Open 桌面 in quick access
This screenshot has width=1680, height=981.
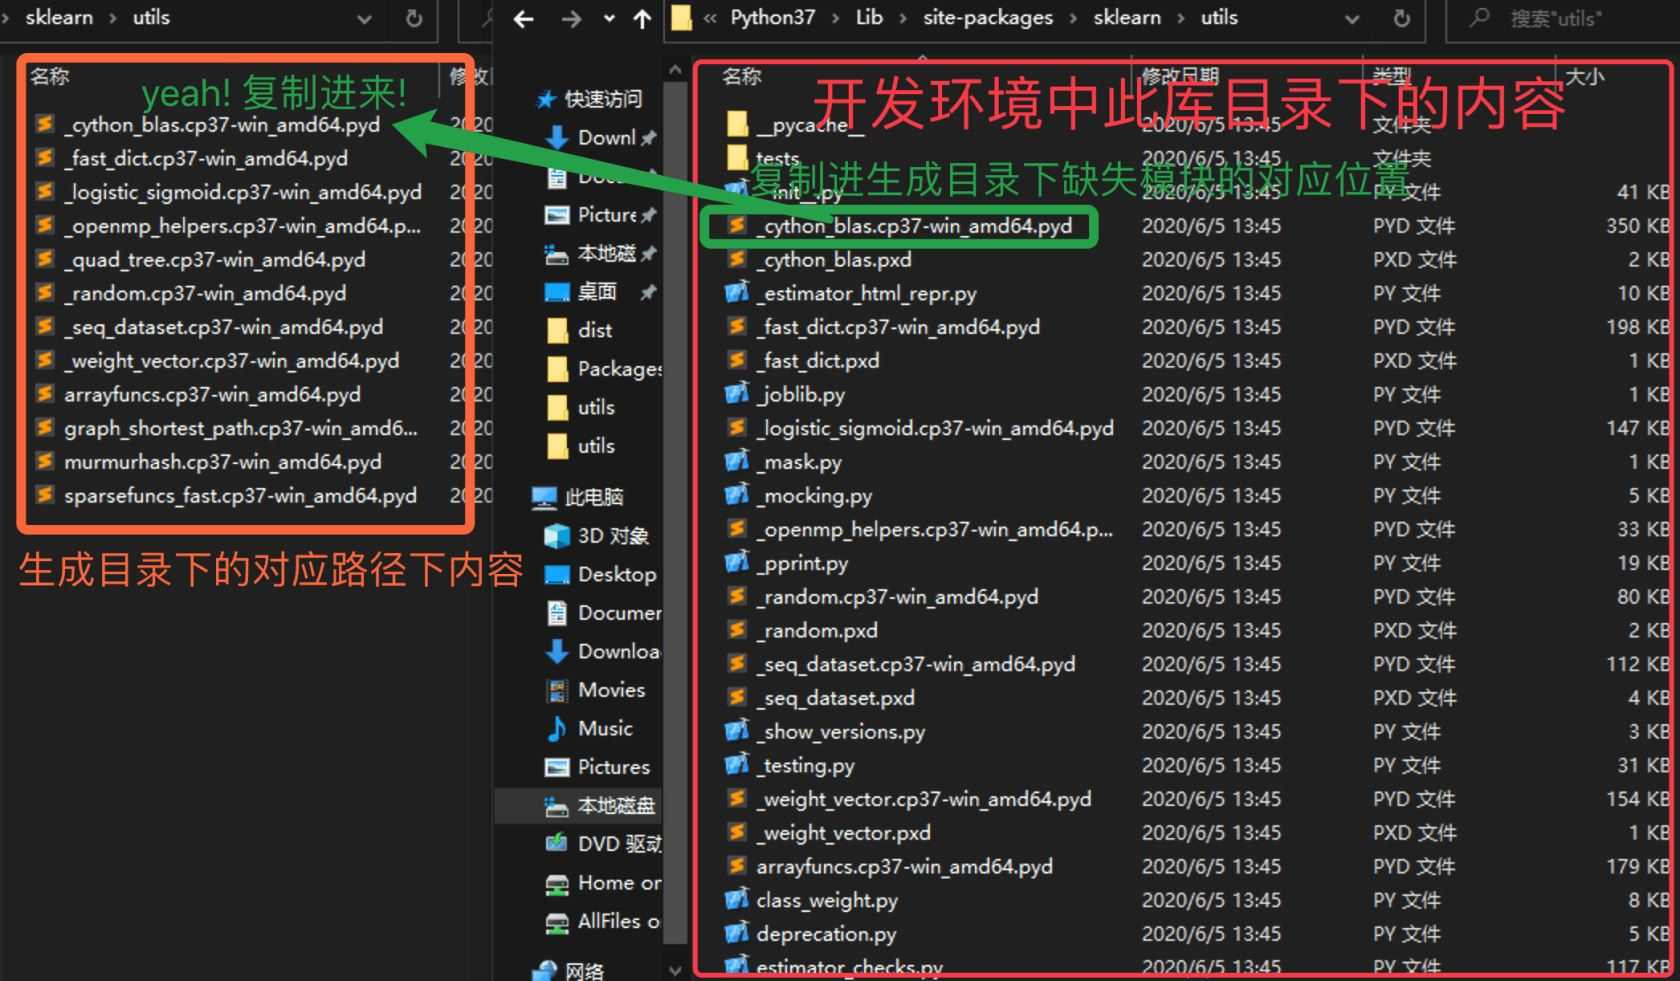tap(597, 291)
